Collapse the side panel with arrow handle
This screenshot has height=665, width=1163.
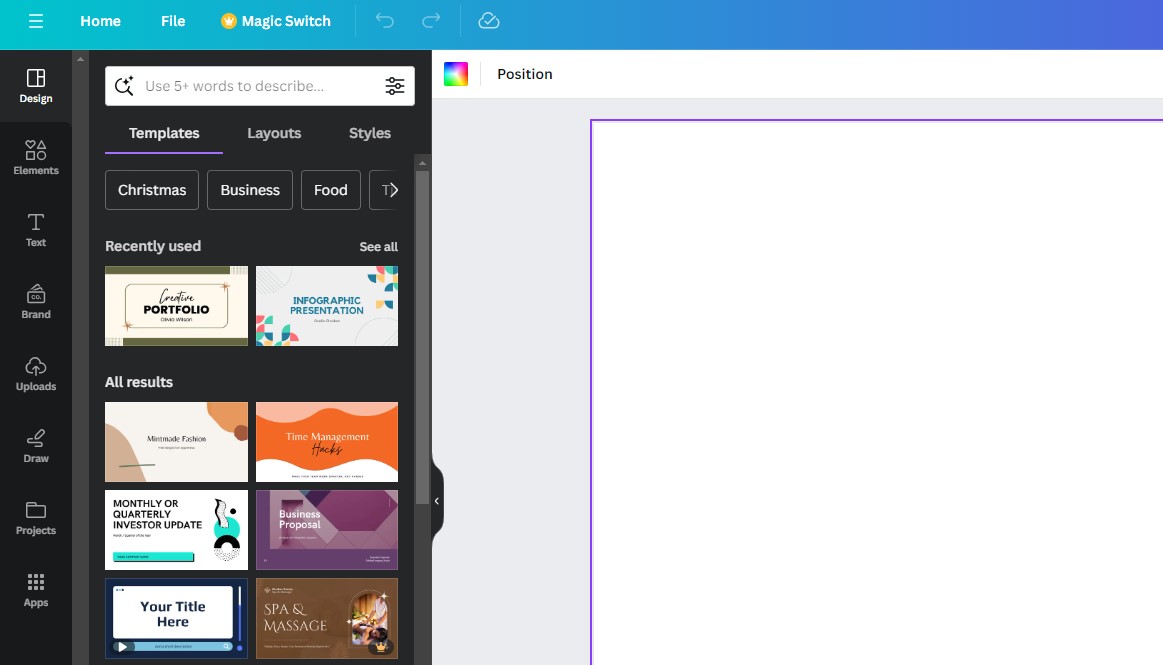coord(437,501)
